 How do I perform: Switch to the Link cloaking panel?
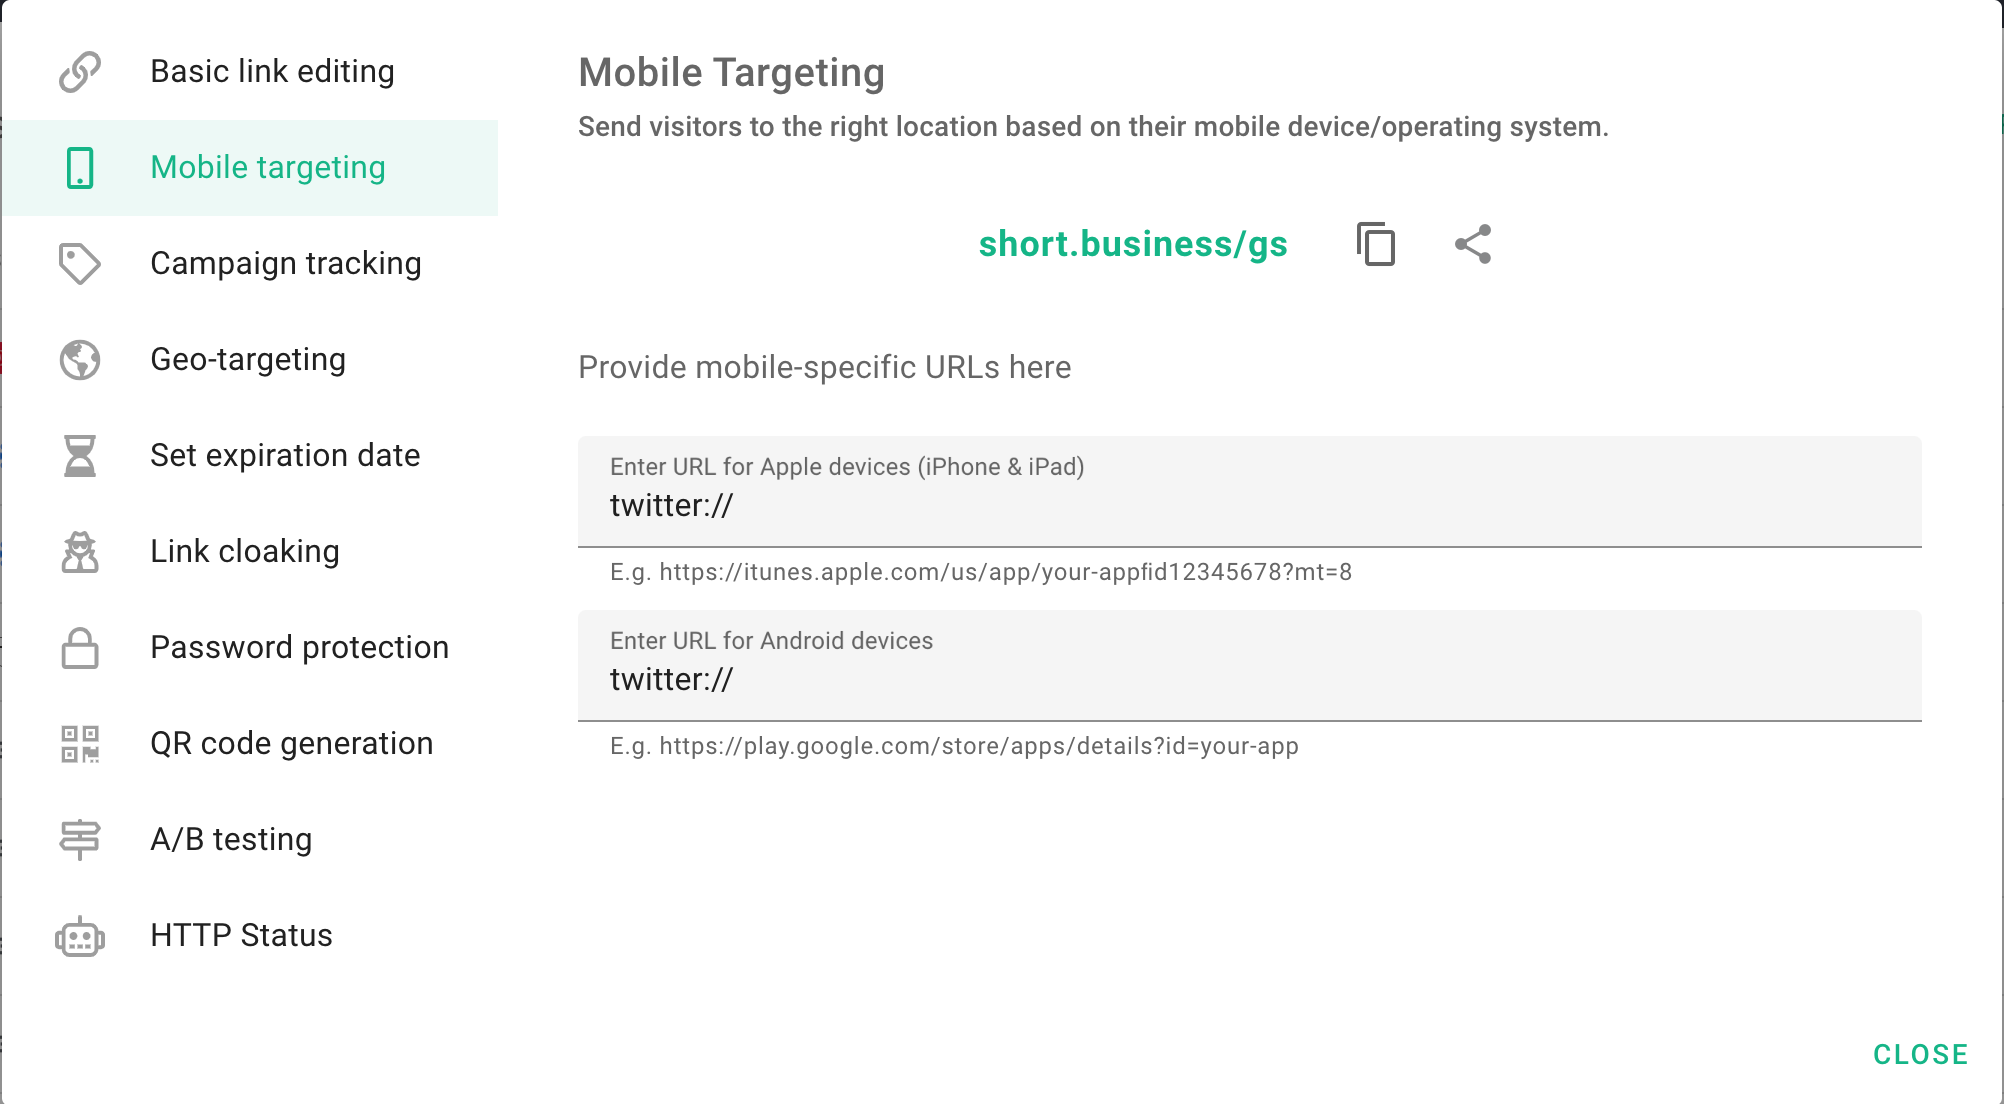[x=245, y=551]
